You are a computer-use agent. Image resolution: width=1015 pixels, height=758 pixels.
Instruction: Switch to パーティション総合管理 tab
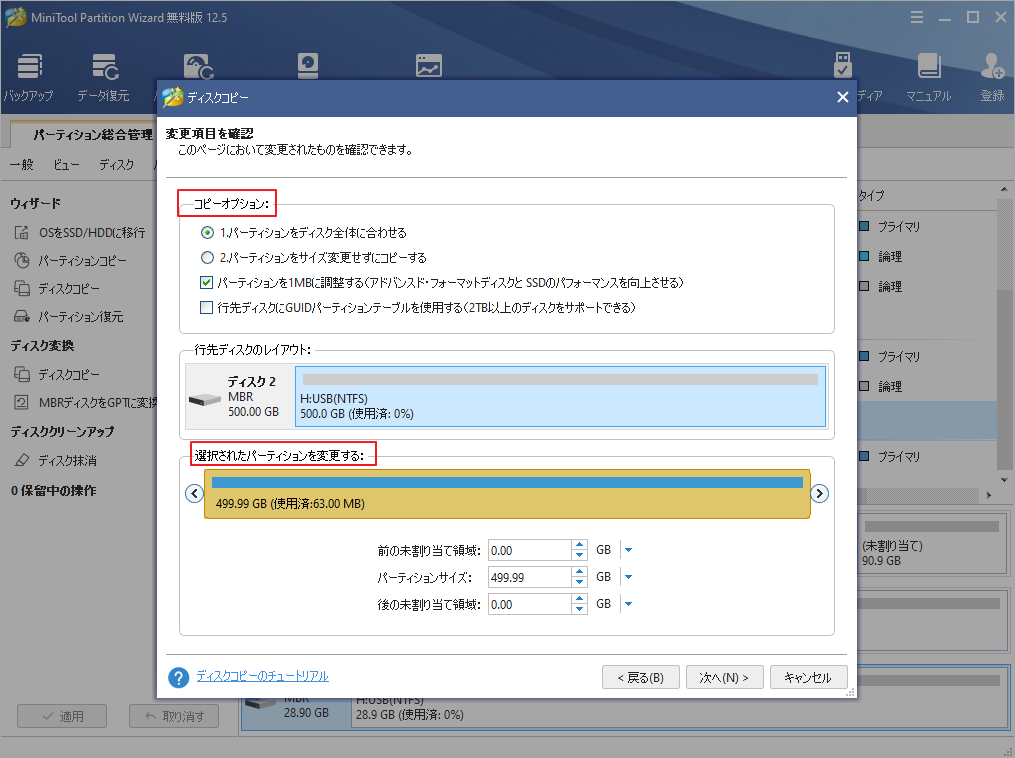point(92,135)
